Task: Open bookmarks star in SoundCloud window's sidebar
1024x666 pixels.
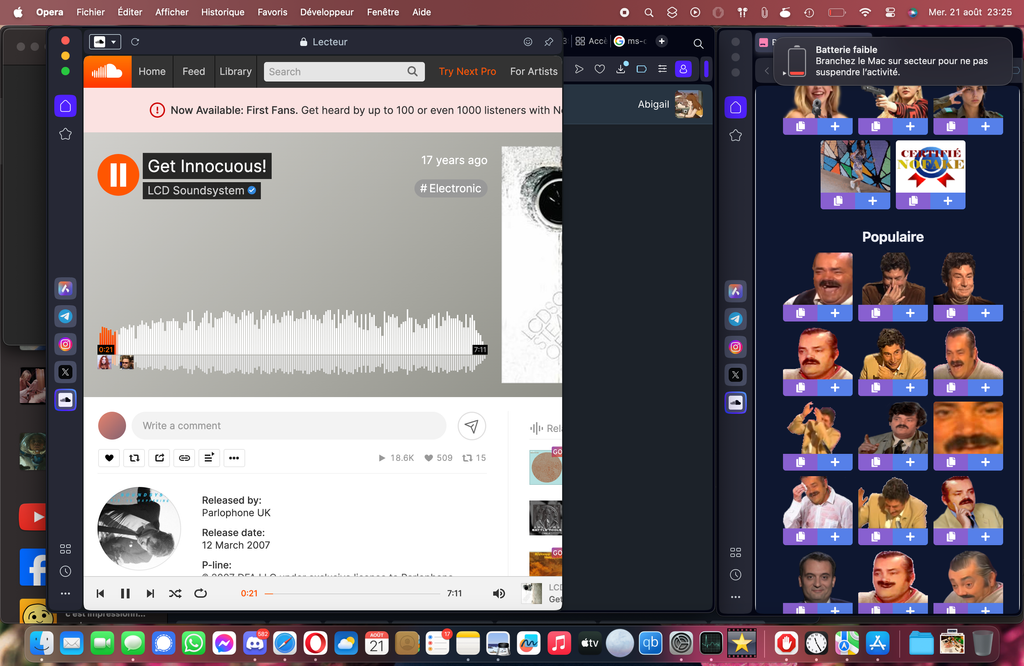Action: click(x=65, y=134)
